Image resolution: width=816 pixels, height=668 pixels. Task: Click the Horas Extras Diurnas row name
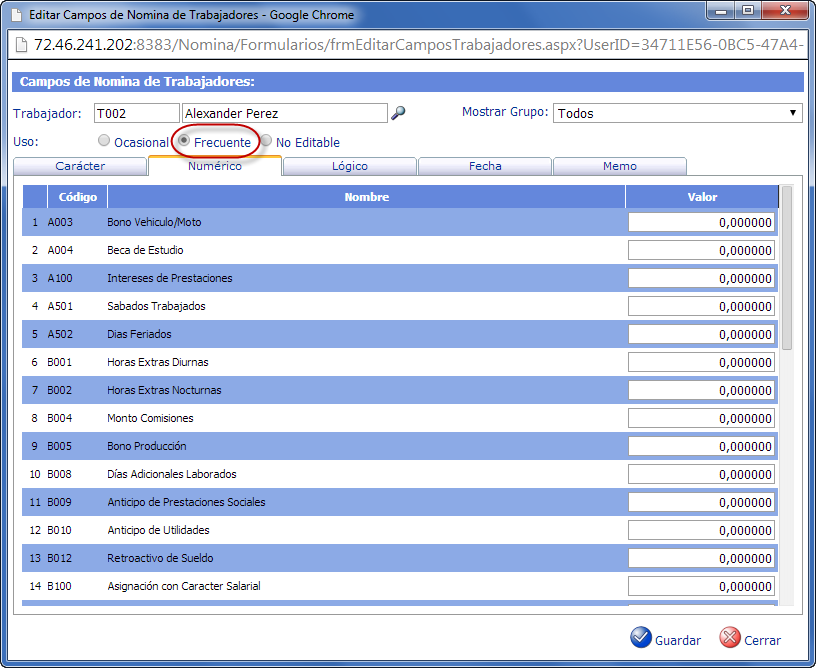[158, 362]
